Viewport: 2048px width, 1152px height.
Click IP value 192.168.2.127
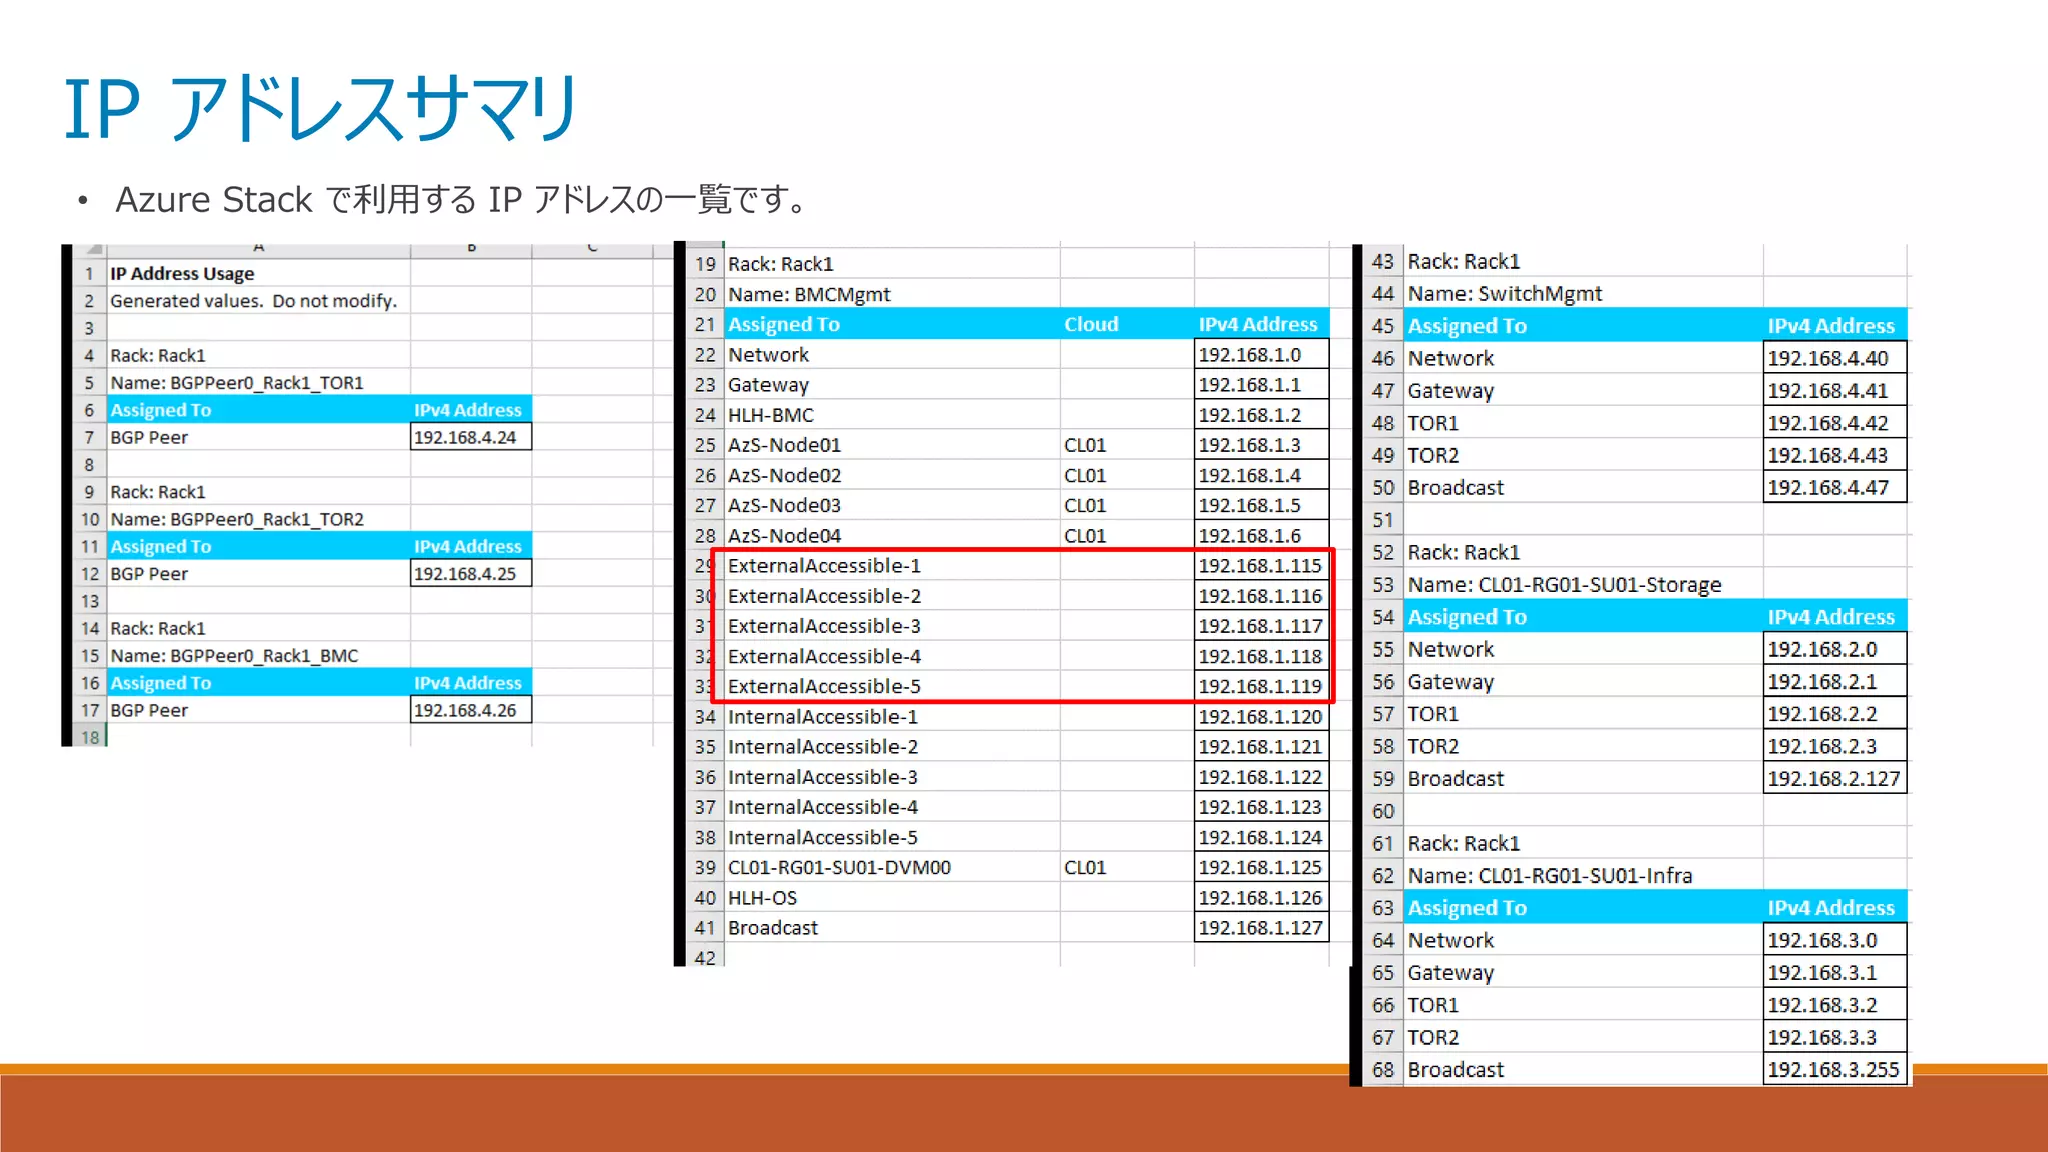[1834, 779]
